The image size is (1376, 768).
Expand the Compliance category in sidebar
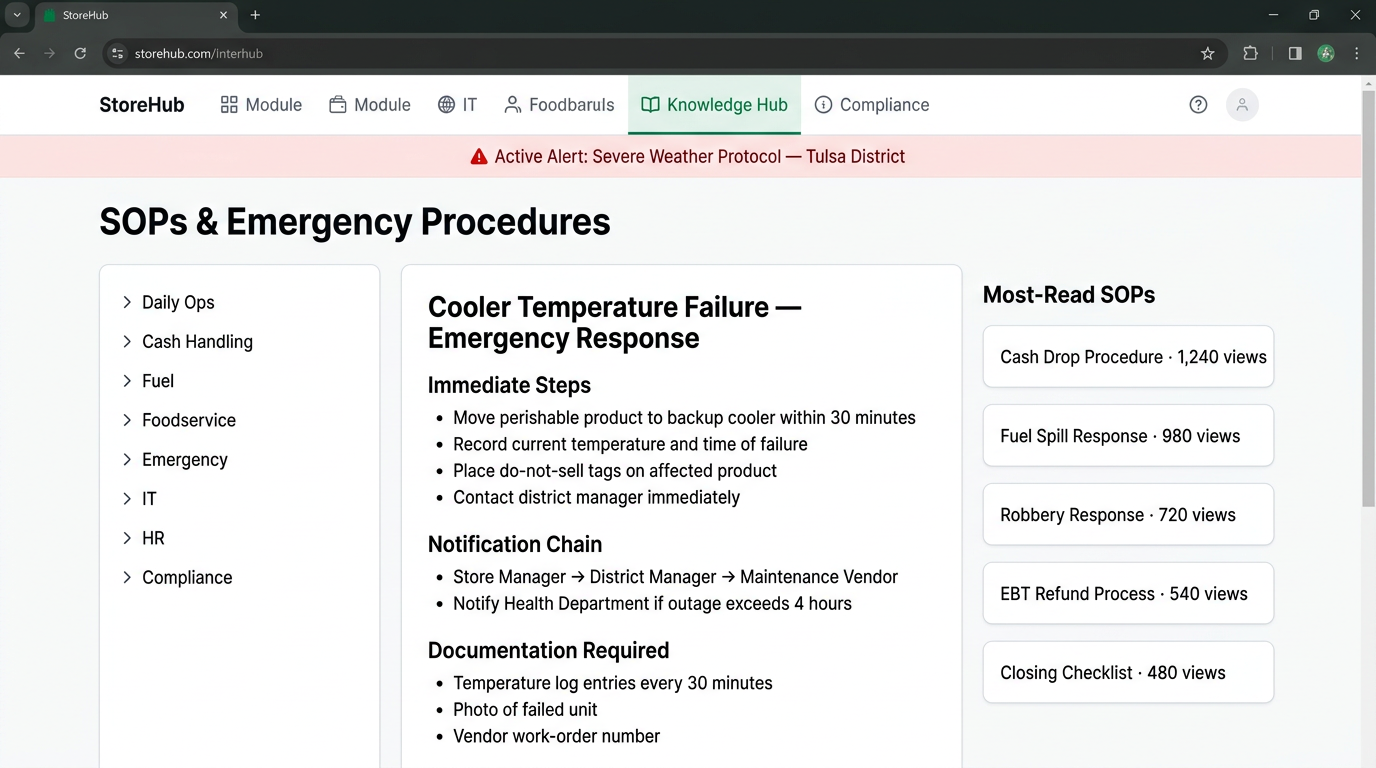(x=177, y=578)
